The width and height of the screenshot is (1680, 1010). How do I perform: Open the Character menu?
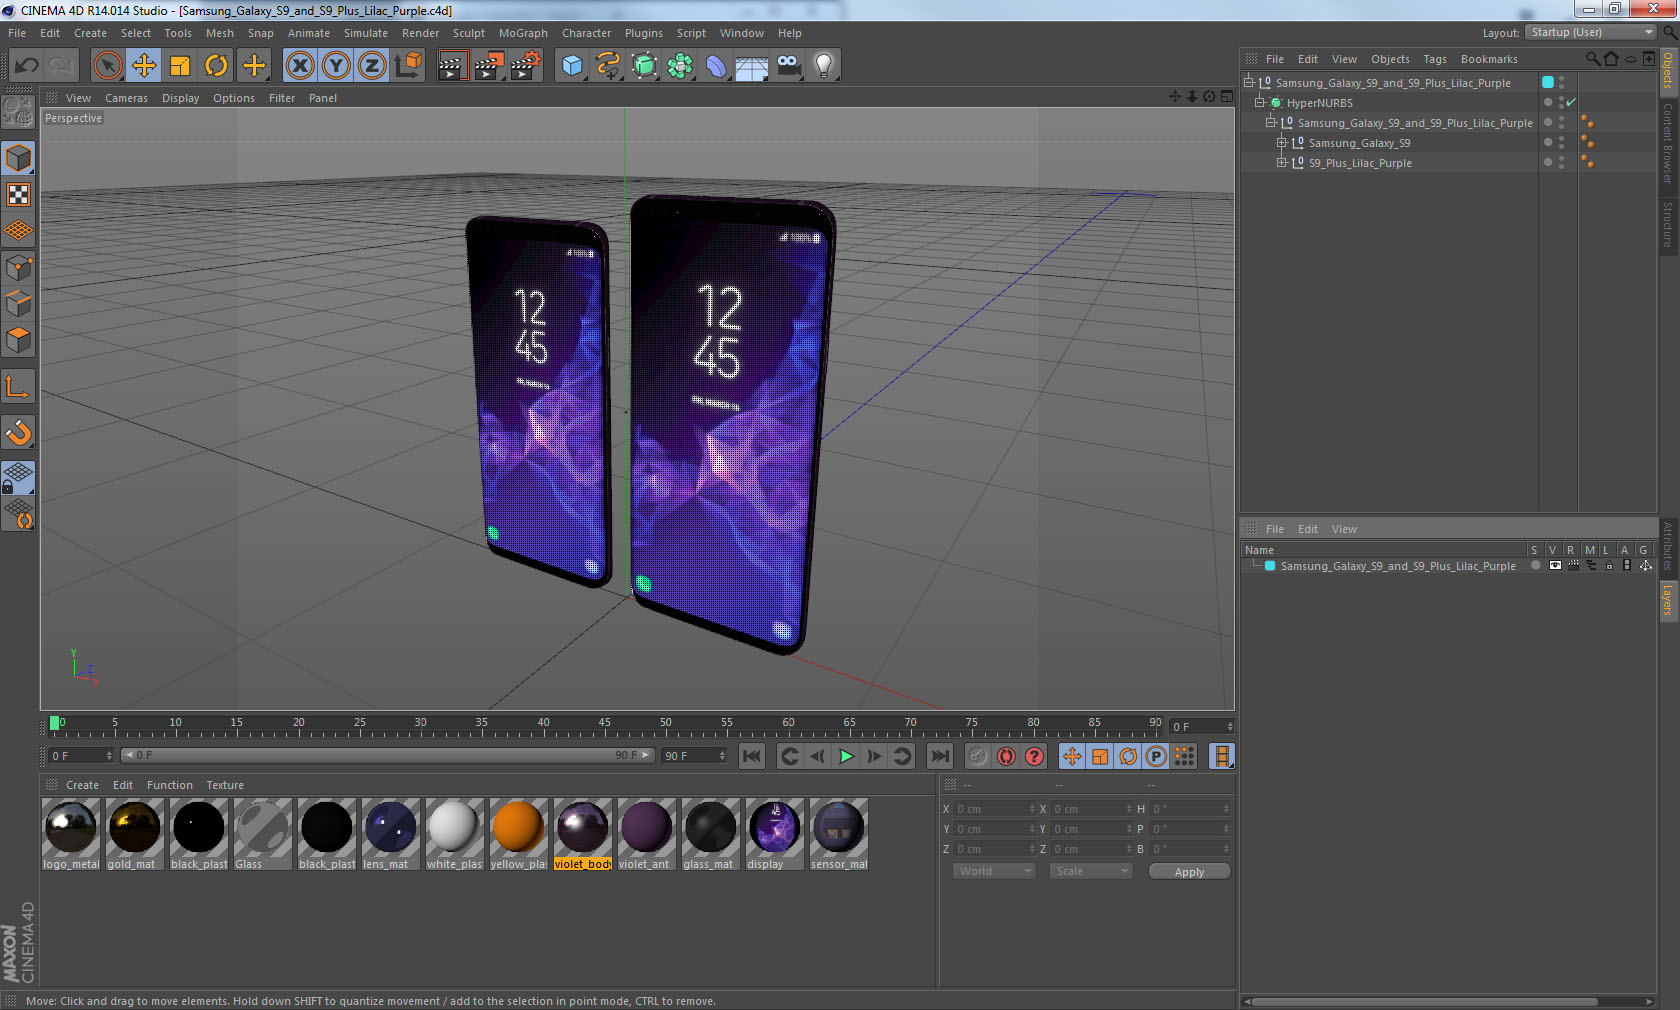point(586,33)
